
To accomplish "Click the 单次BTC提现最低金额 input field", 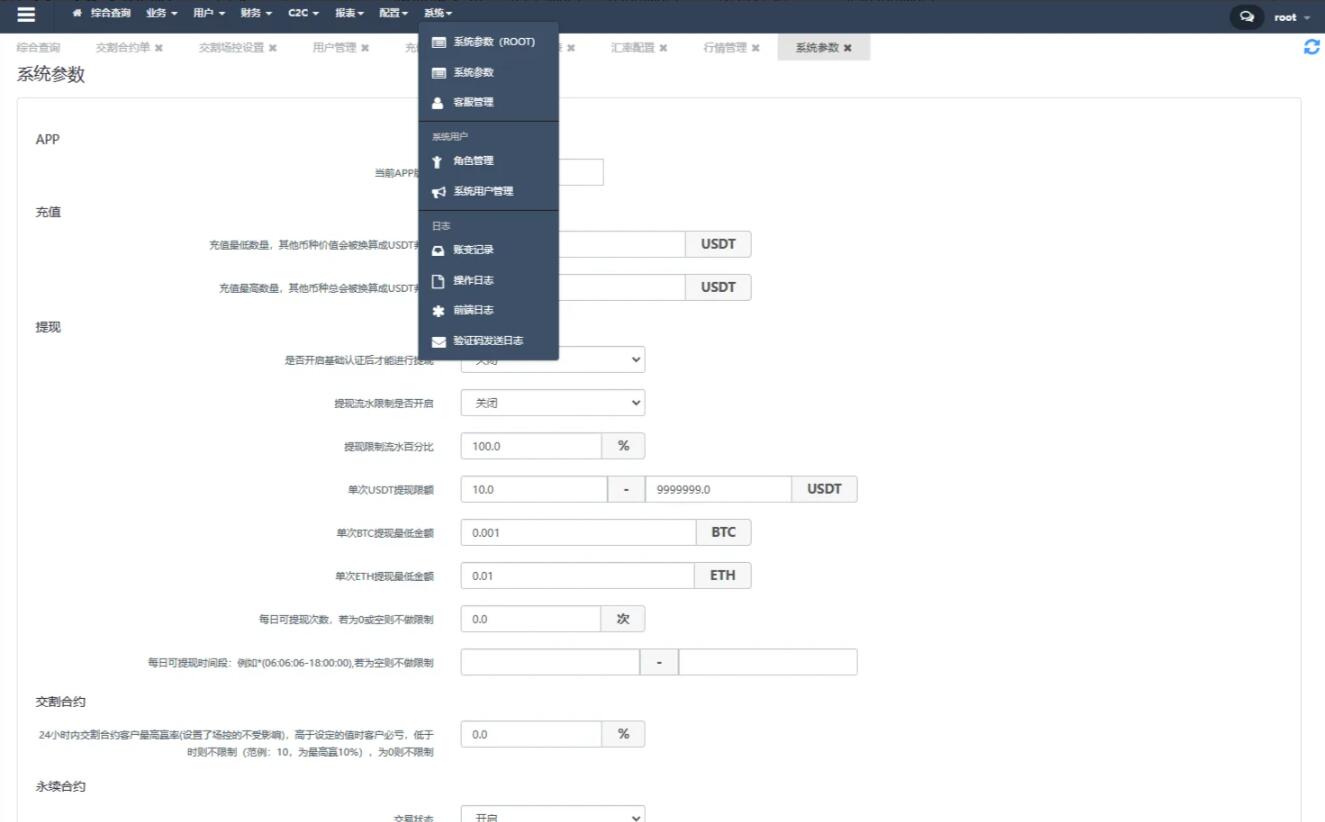I will pos(578,533).
